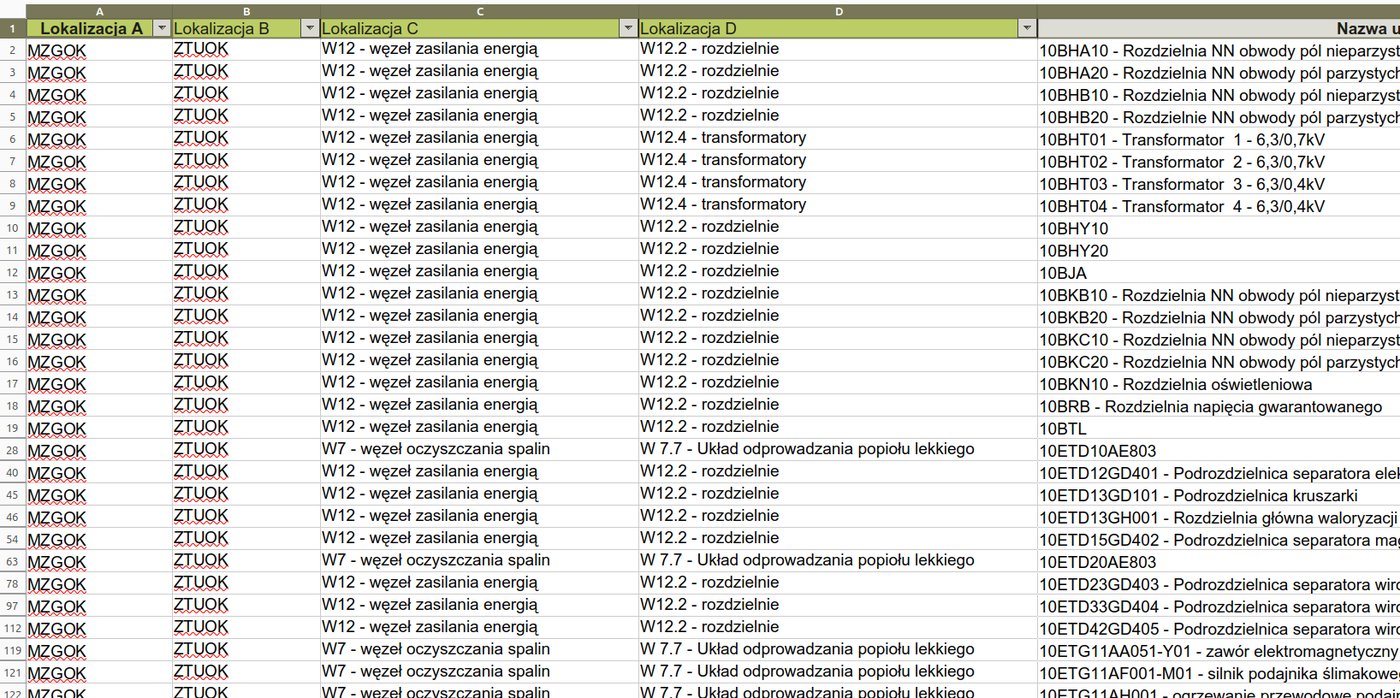
Task: Click the 10BKN10 - Rozdzielnia oświetleniowa cell
Action: coord(1218,383)
